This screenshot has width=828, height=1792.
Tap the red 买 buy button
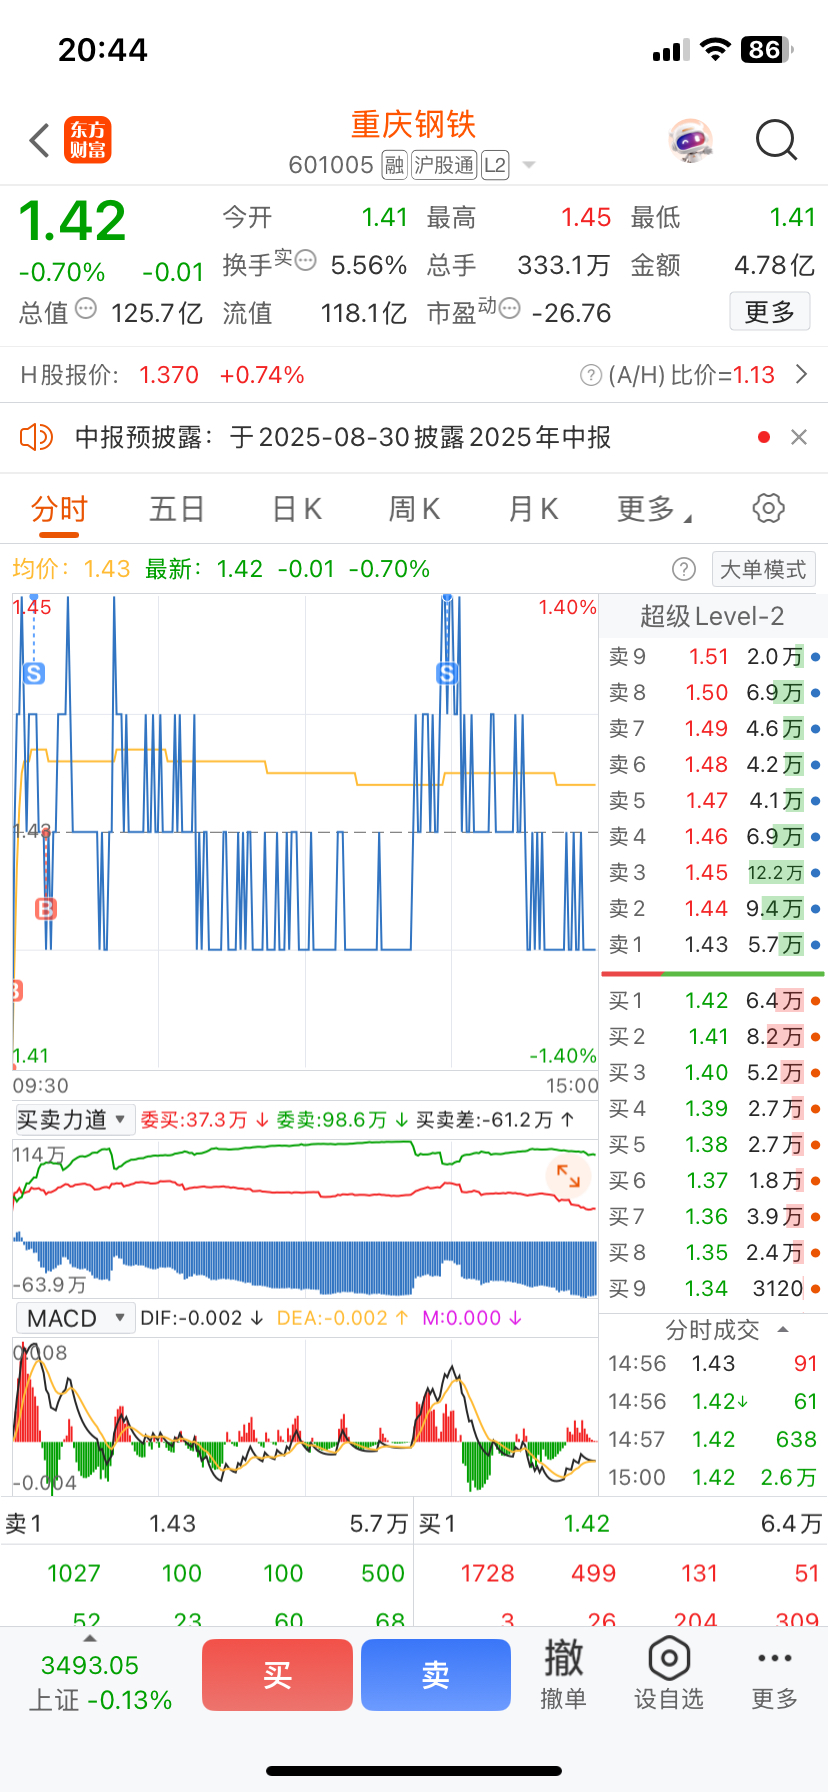[277, 1675]
